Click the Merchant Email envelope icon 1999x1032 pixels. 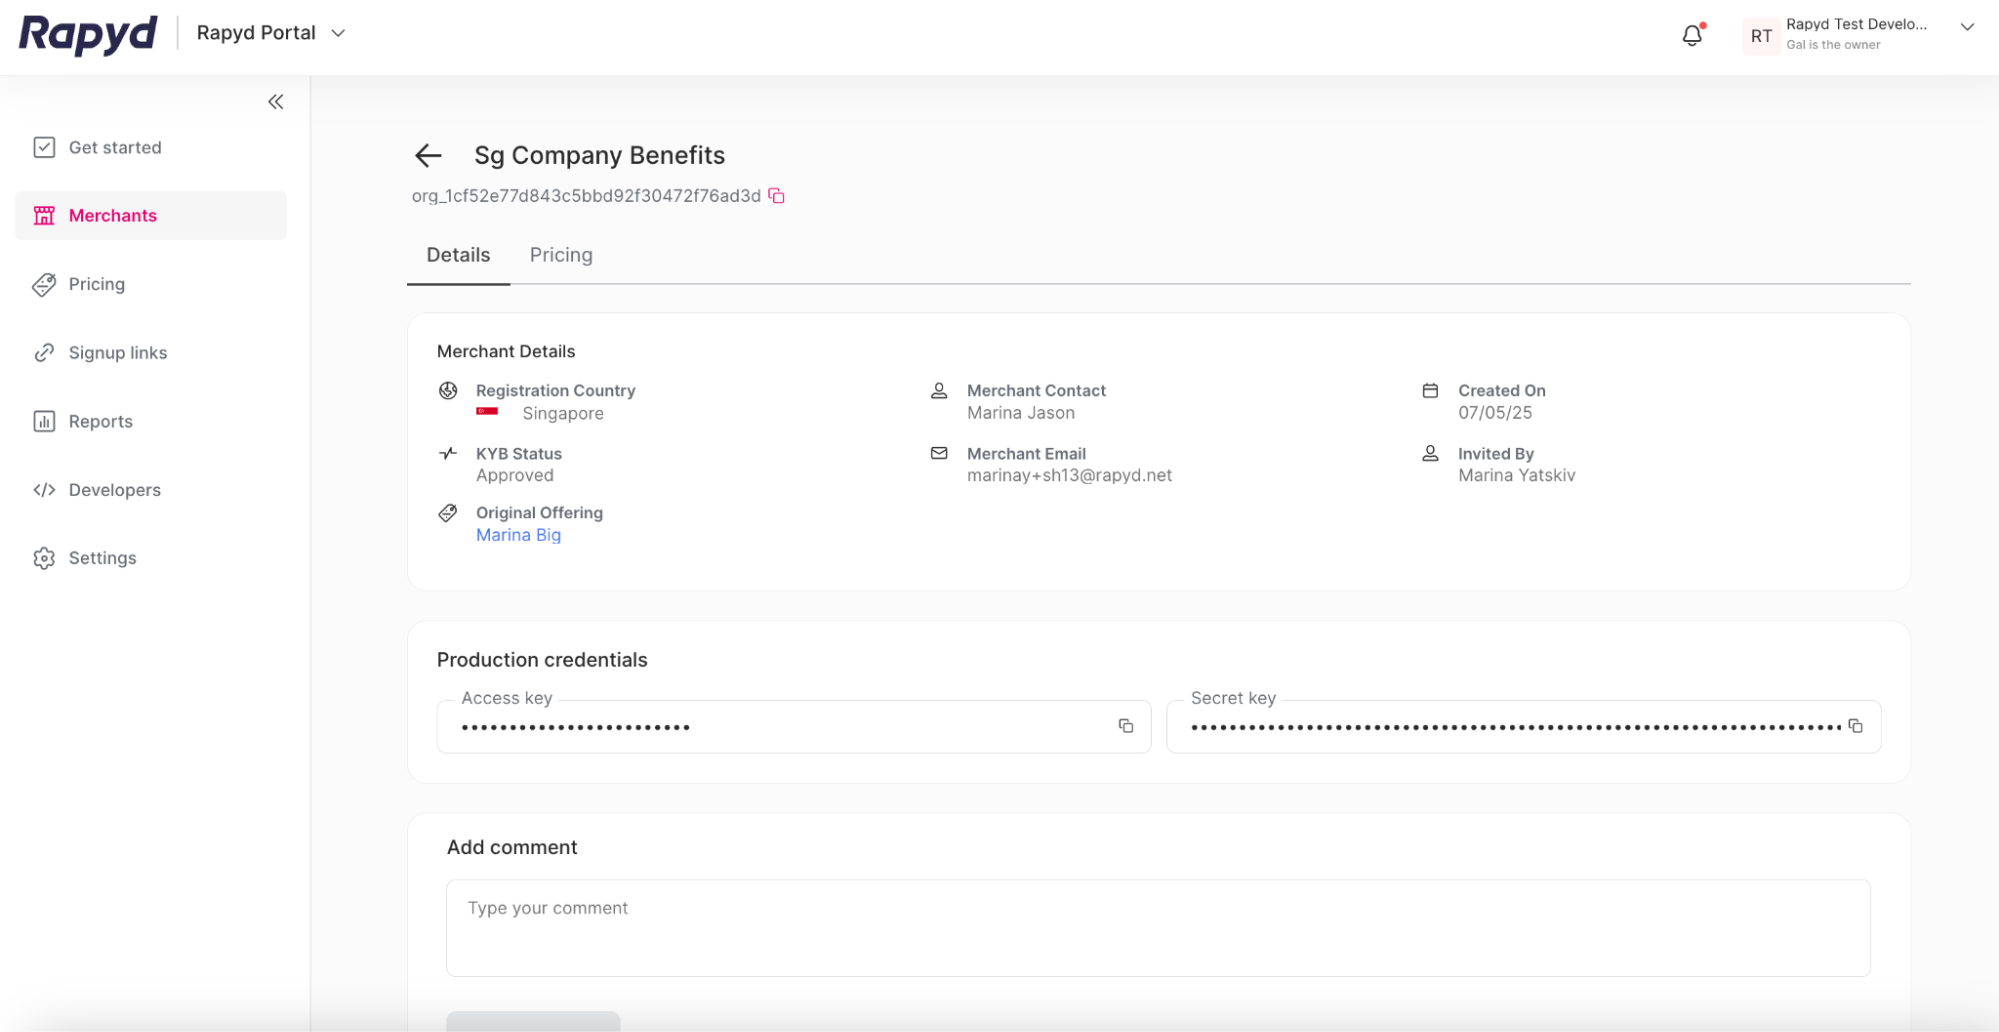point(939,453)
